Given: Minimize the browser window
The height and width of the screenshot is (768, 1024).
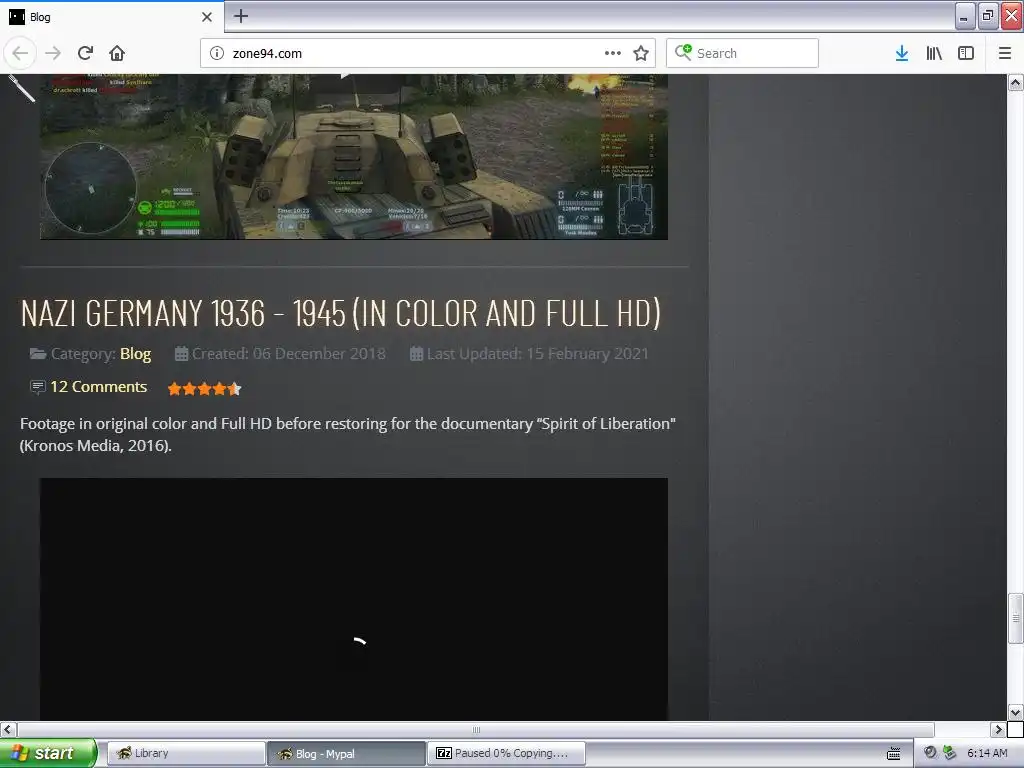Looking at the screenshot, I should [x=965, y=16].
